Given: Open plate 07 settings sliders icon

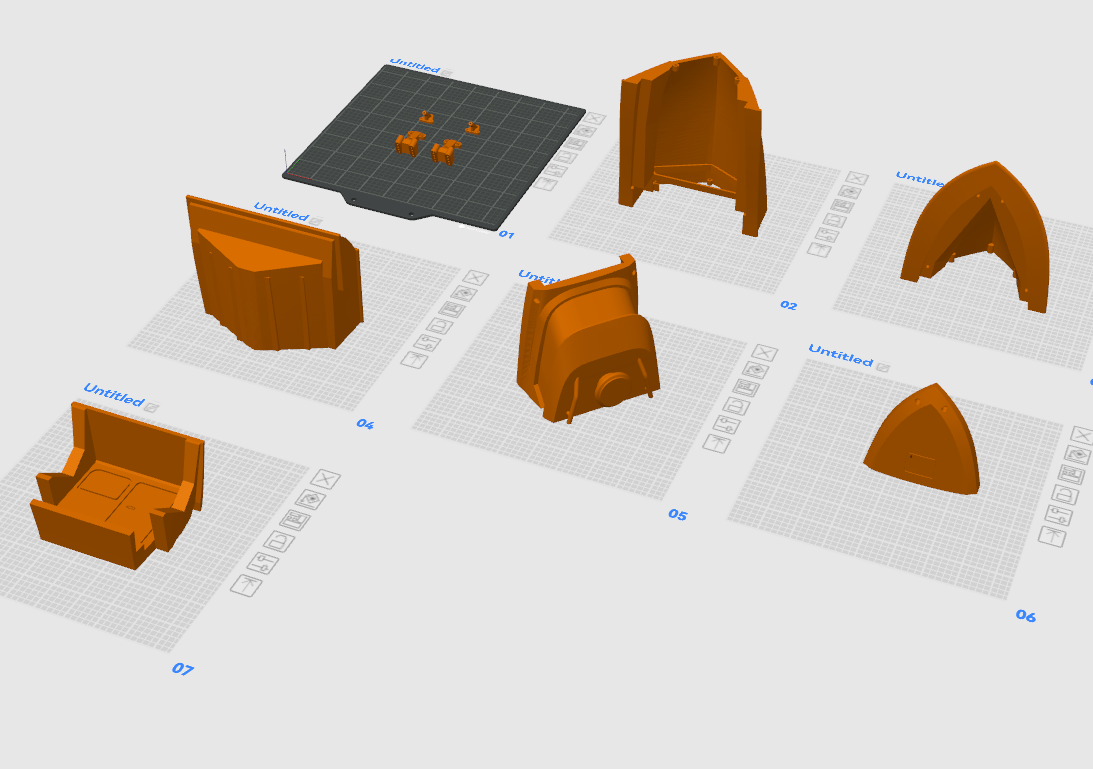Looking at the screenshot, I should point(263,563).
